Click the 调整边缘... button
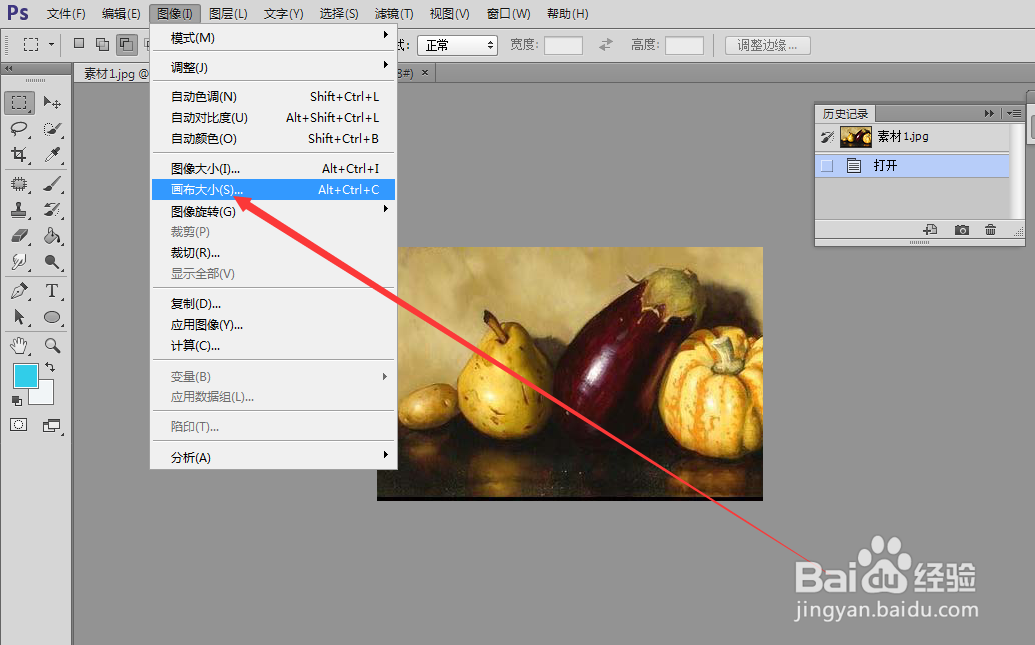Viewport: 1035px width, 645px height. point(768,46)
